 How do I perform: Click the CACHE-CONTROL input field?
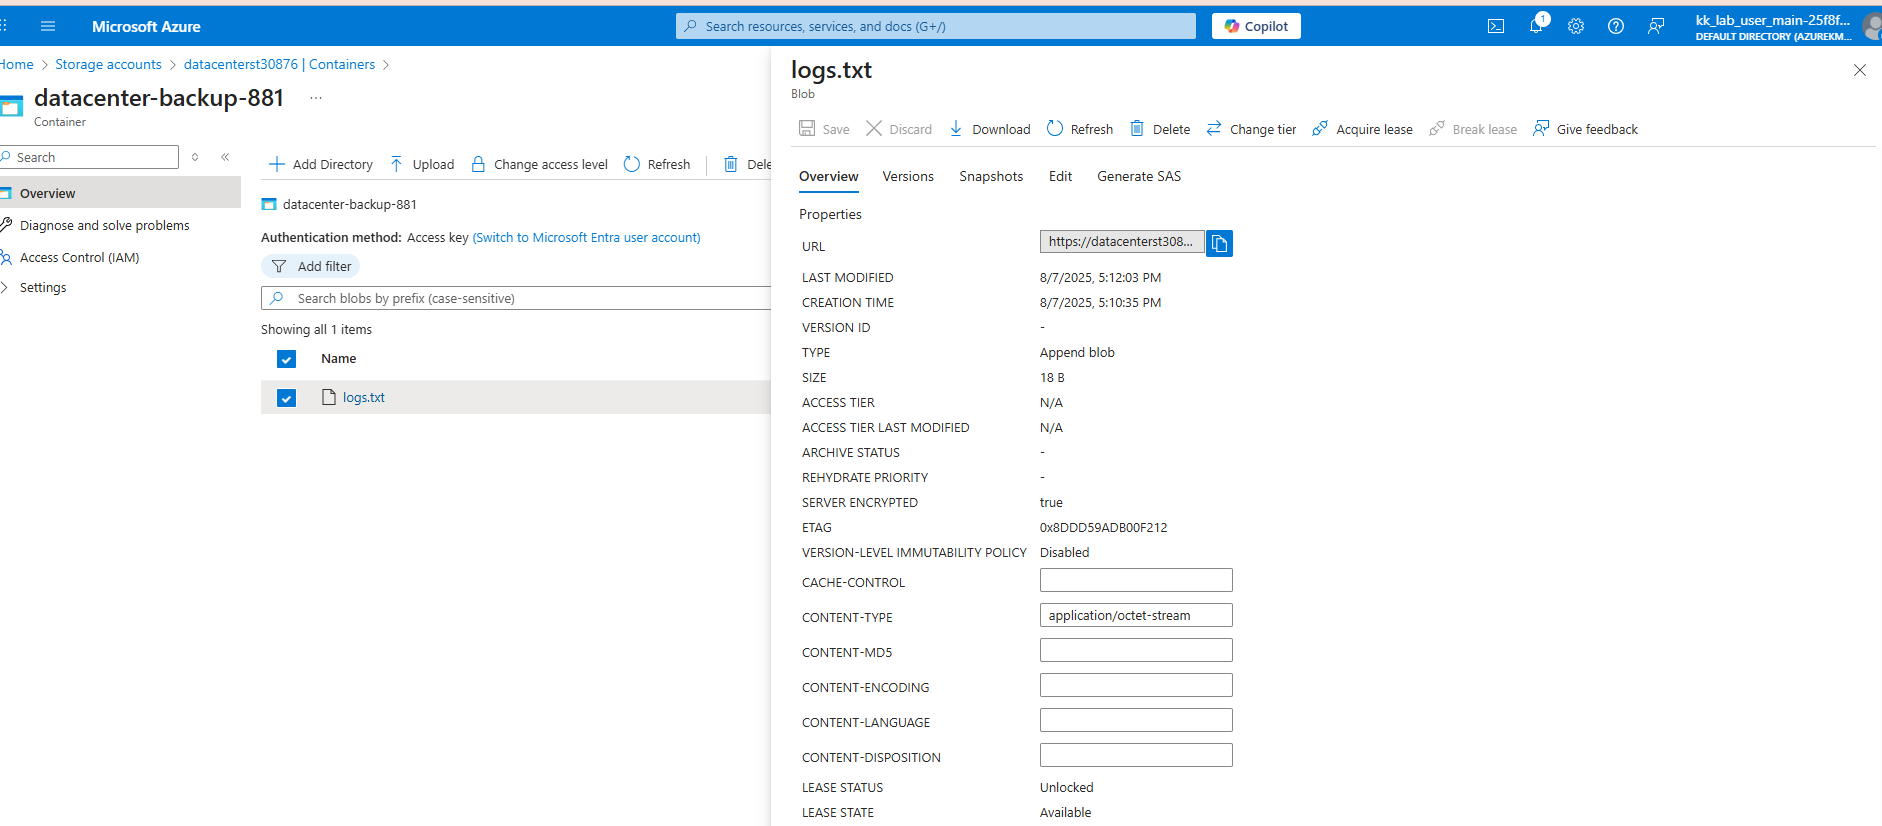point(1136,581)
